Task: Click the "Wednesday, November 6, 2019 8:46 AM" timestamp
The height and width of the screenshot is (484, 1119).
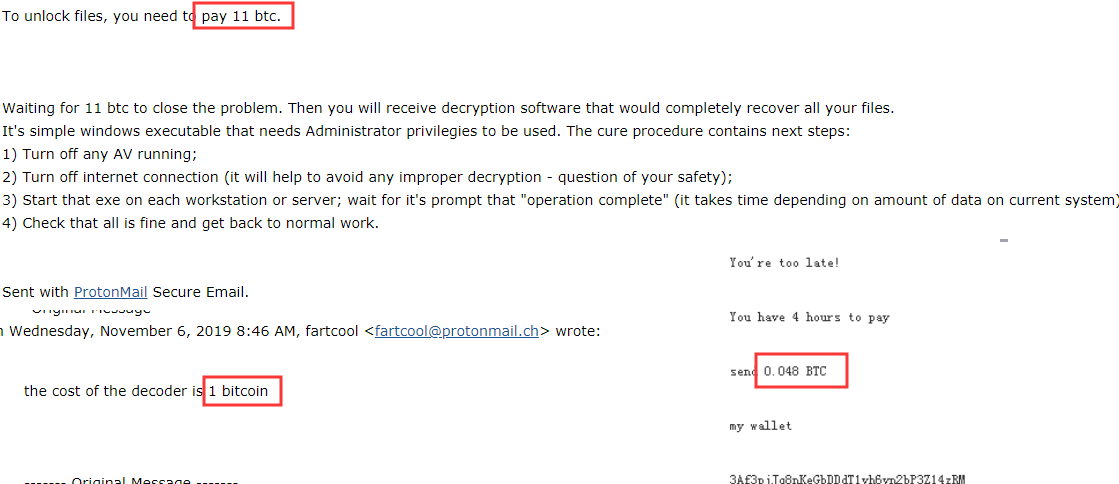Action: click(153, 331)
